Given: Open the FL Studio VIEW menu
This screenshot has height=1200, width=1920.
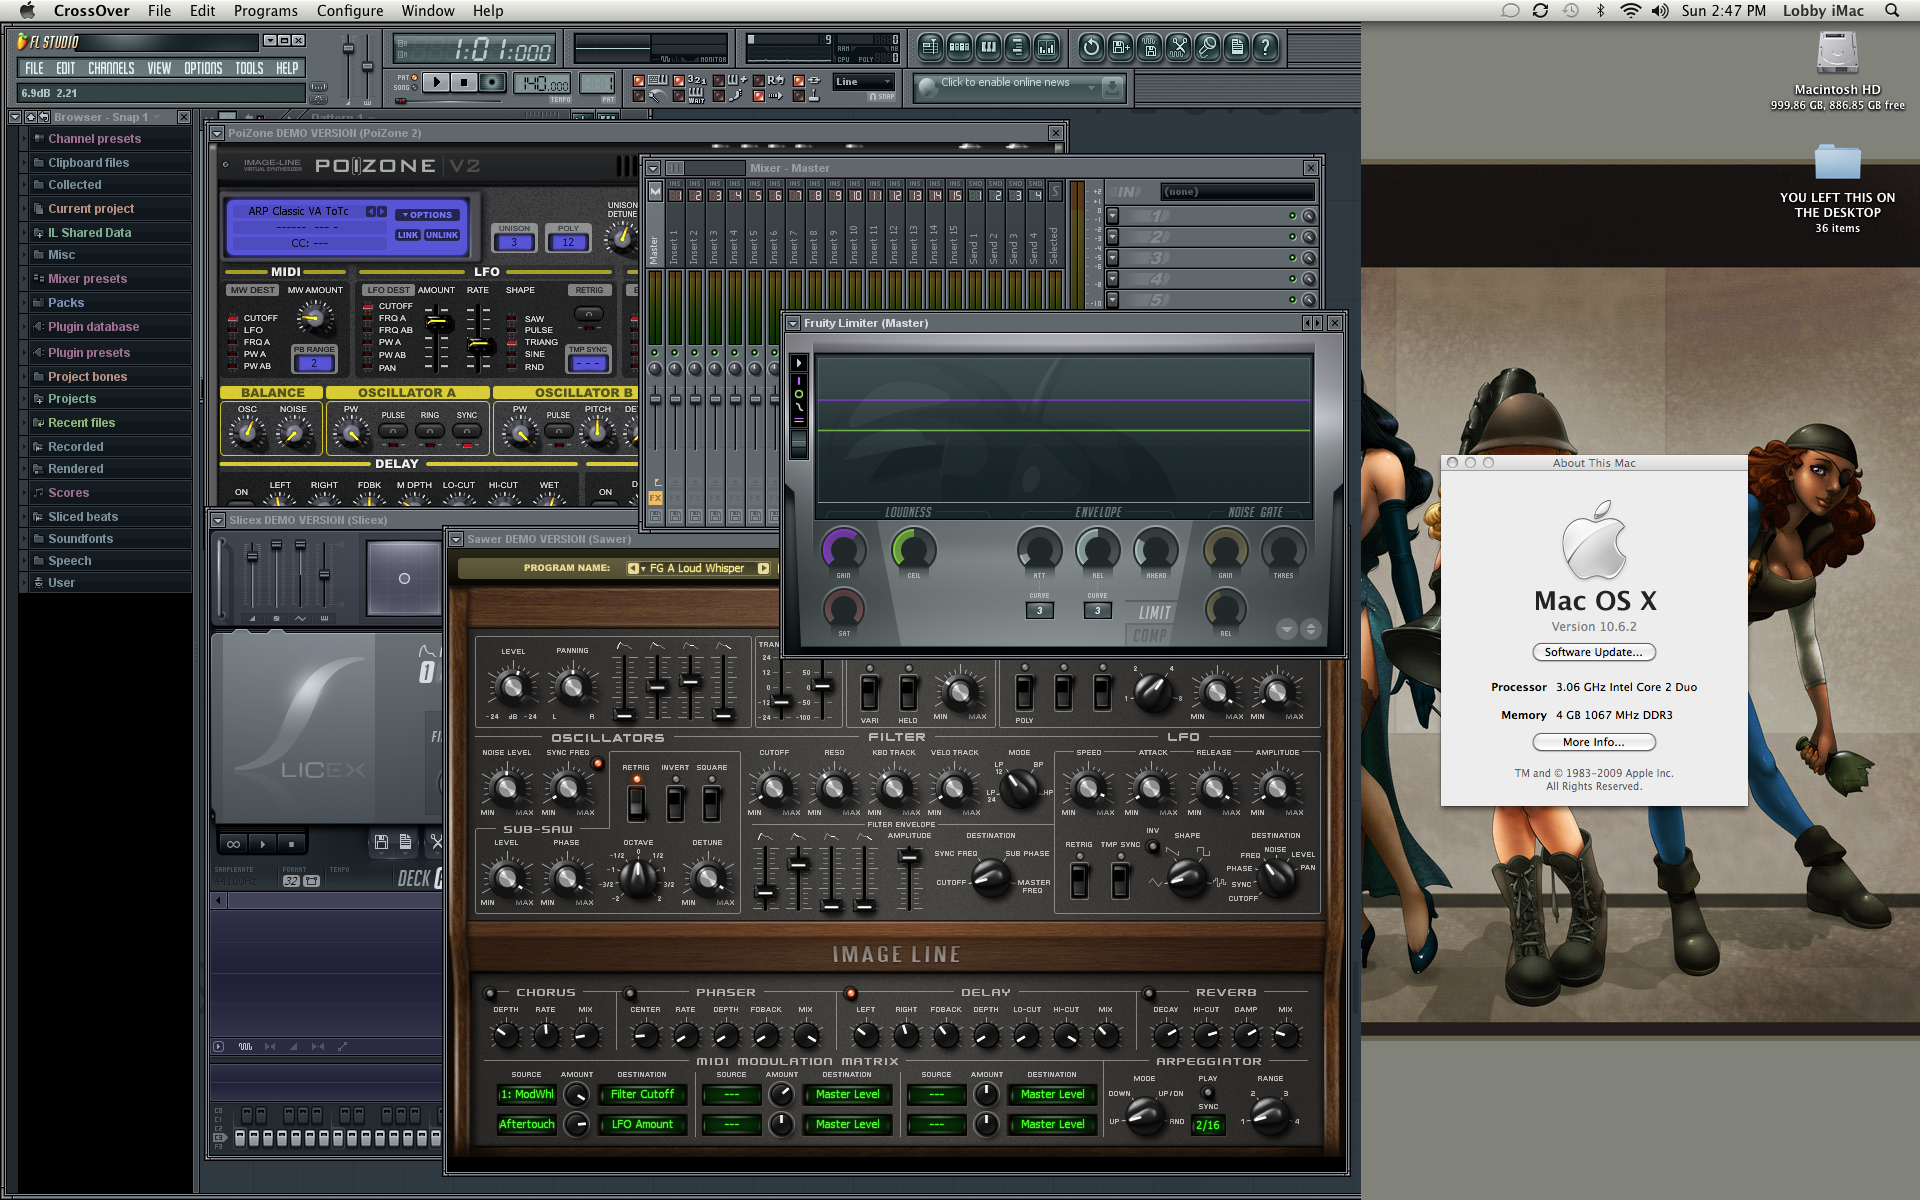Looking at the screenshot, I should coord(156,71).
